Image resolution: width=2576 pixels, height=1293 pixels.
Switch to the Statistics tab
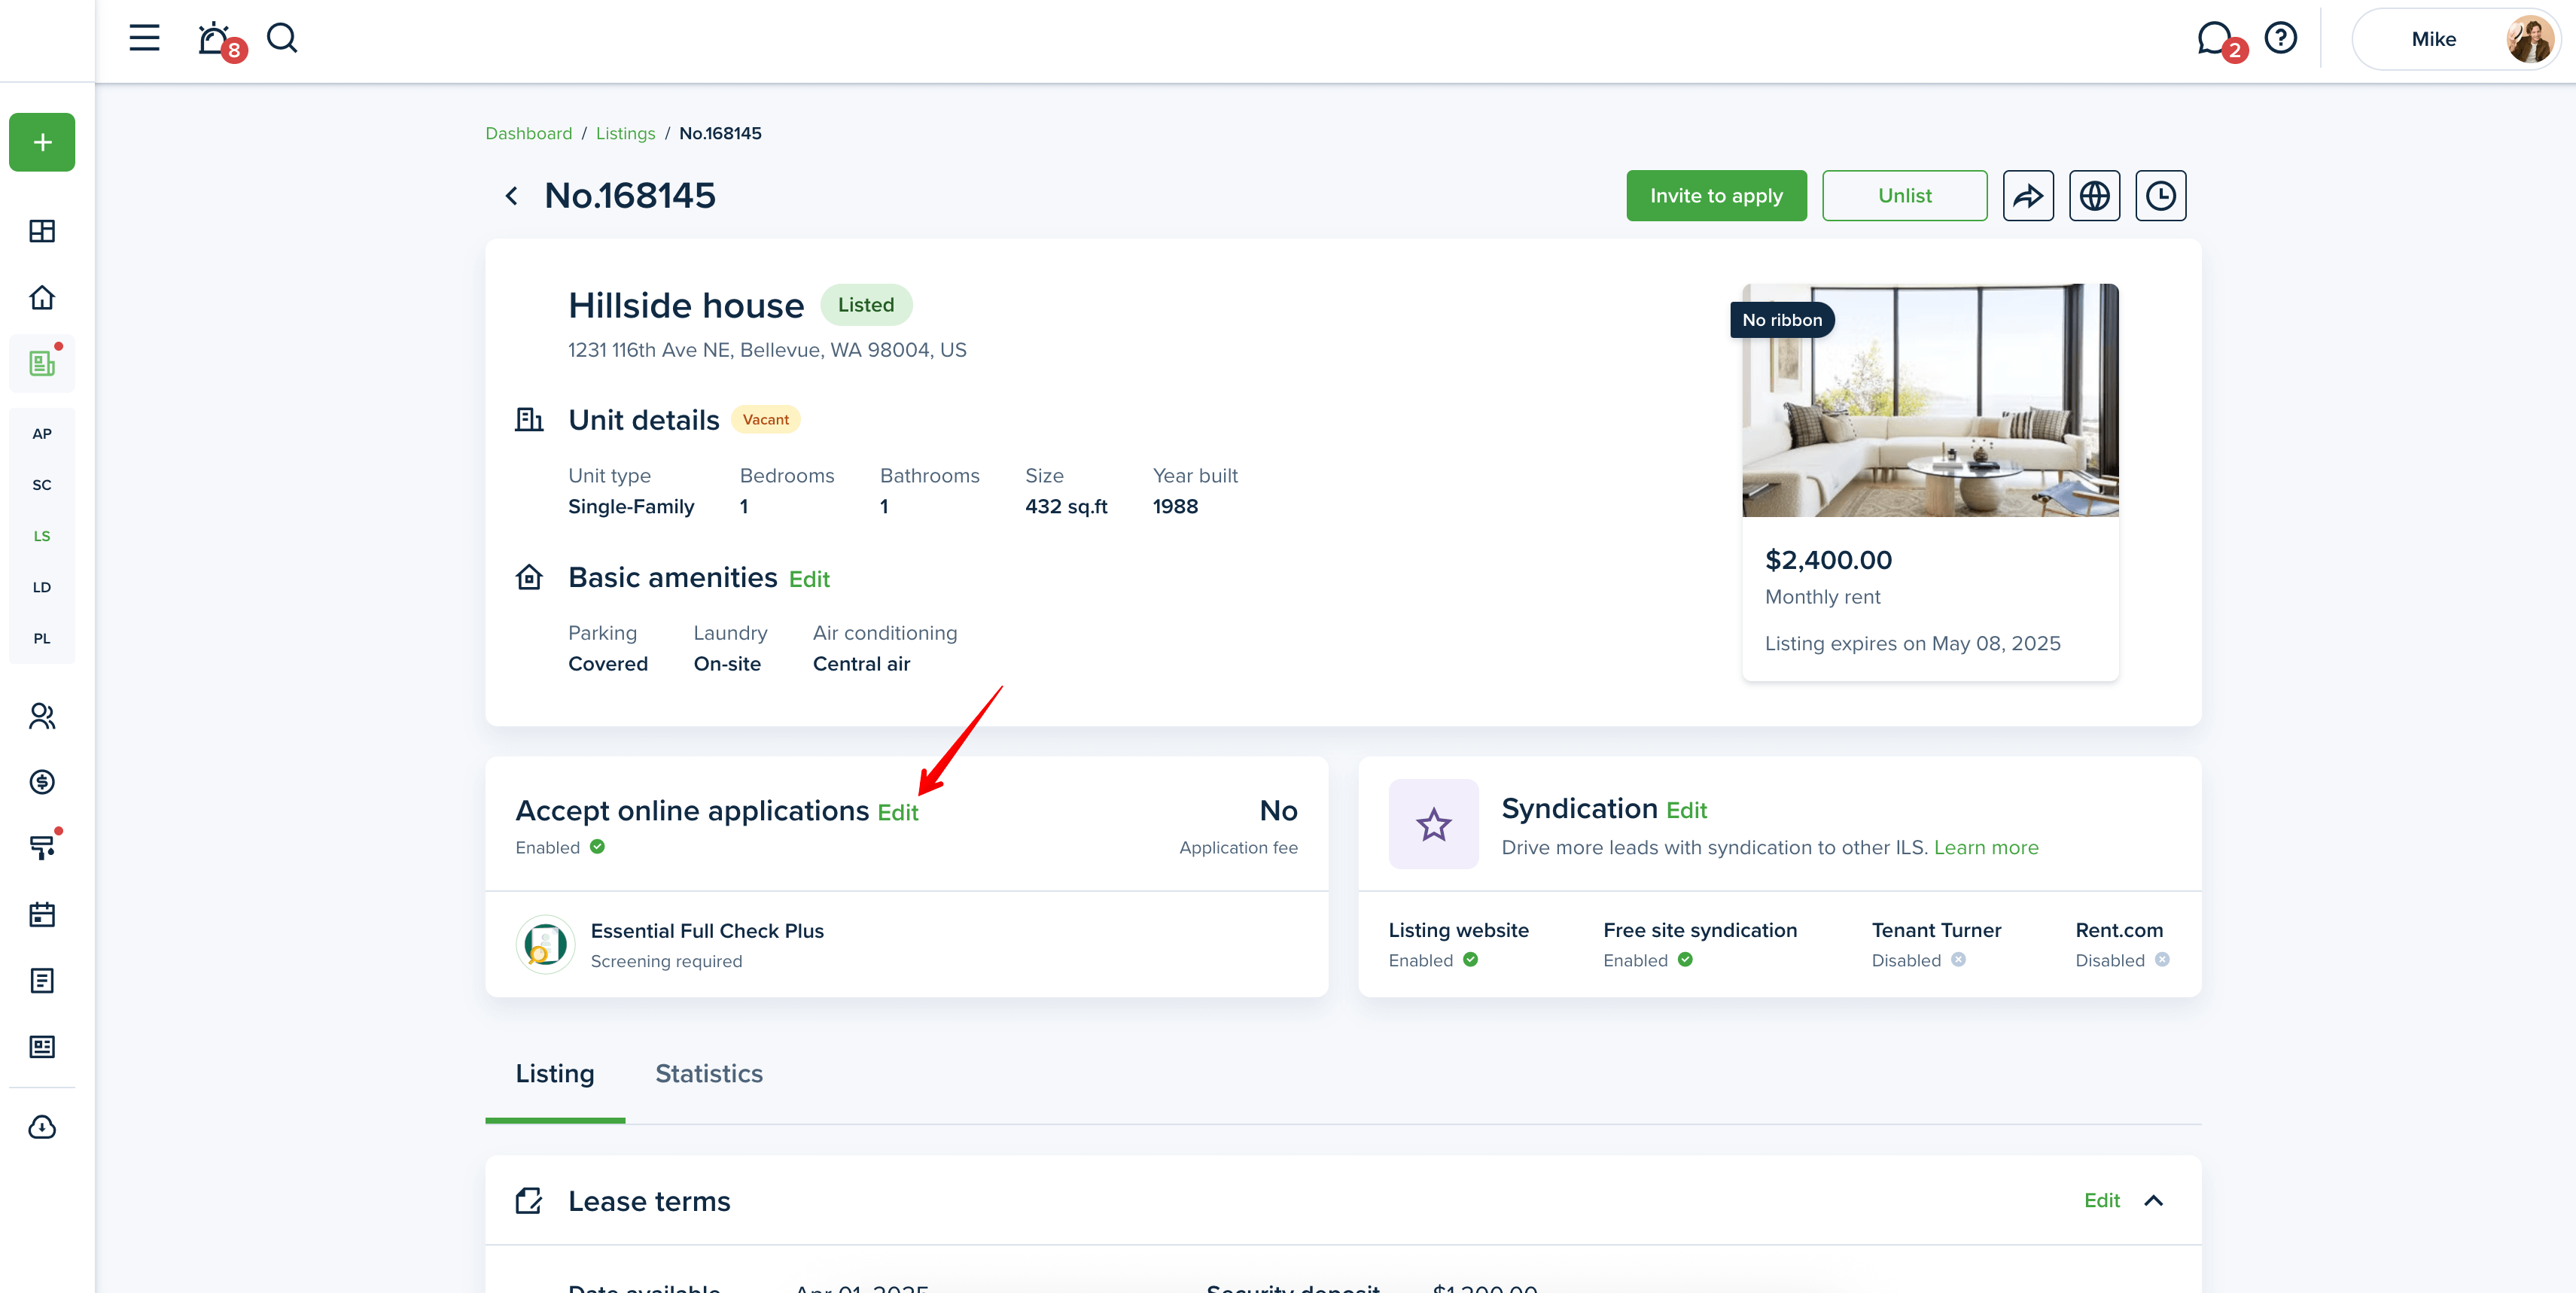tap(709, 1074)
